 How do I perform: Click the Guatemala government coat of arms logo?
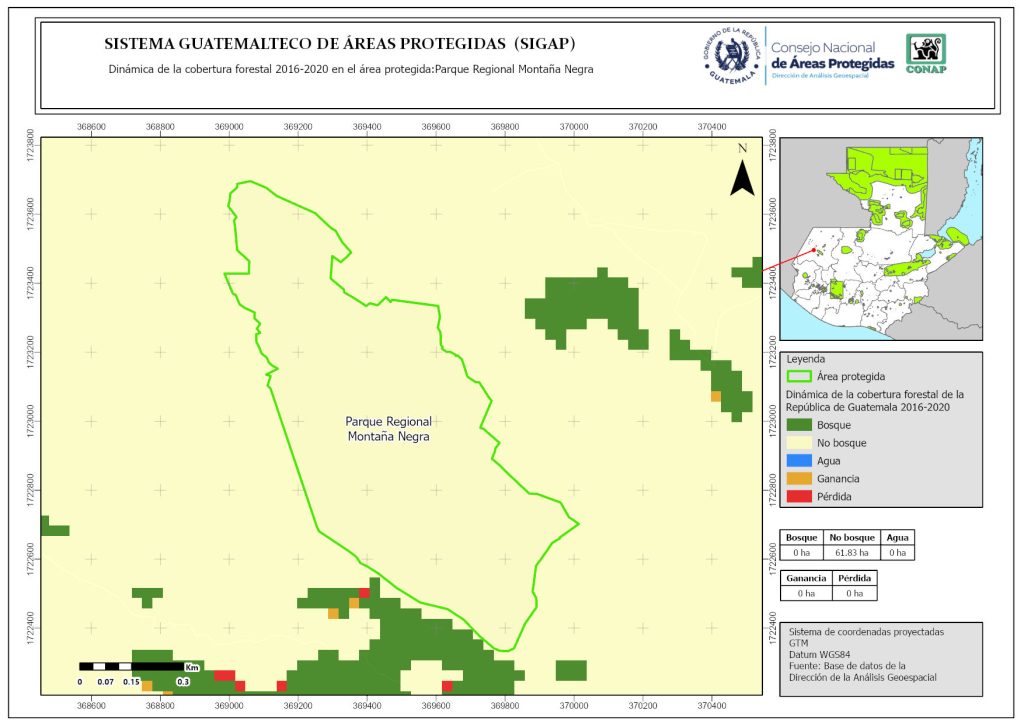(731, 54)
